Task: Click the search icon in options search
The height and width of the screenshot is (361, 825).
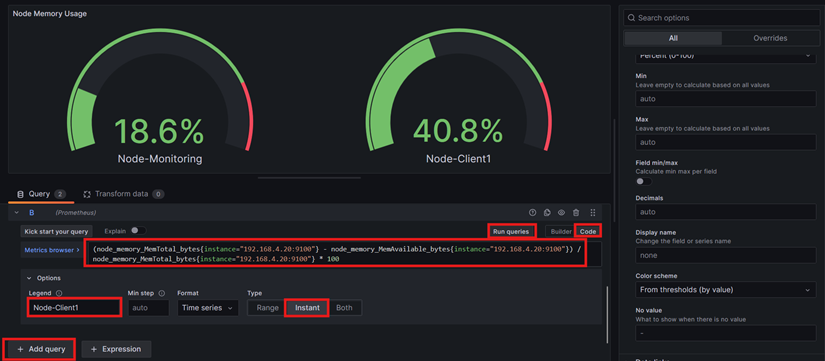Action: click(x=631, y=18)
